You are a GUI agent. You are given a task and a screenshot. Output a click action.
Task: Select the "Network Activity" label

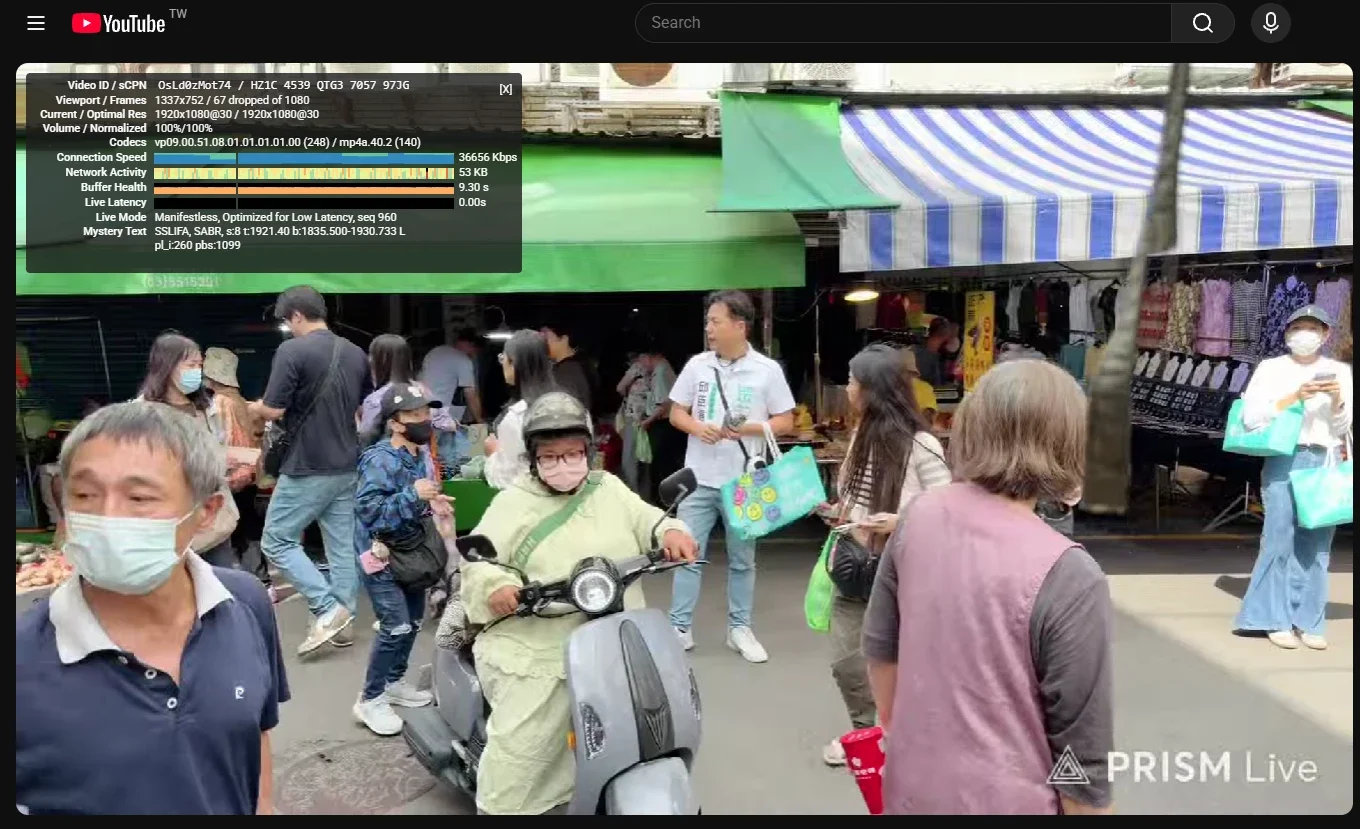(106, 173)
